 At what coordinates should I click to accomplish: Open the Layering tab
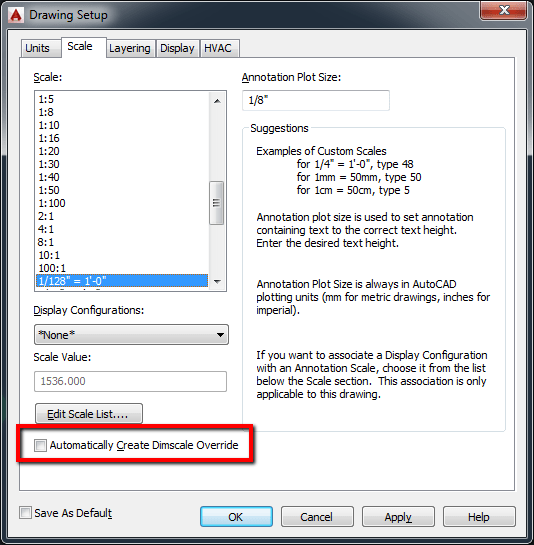(x=130, y=48)
